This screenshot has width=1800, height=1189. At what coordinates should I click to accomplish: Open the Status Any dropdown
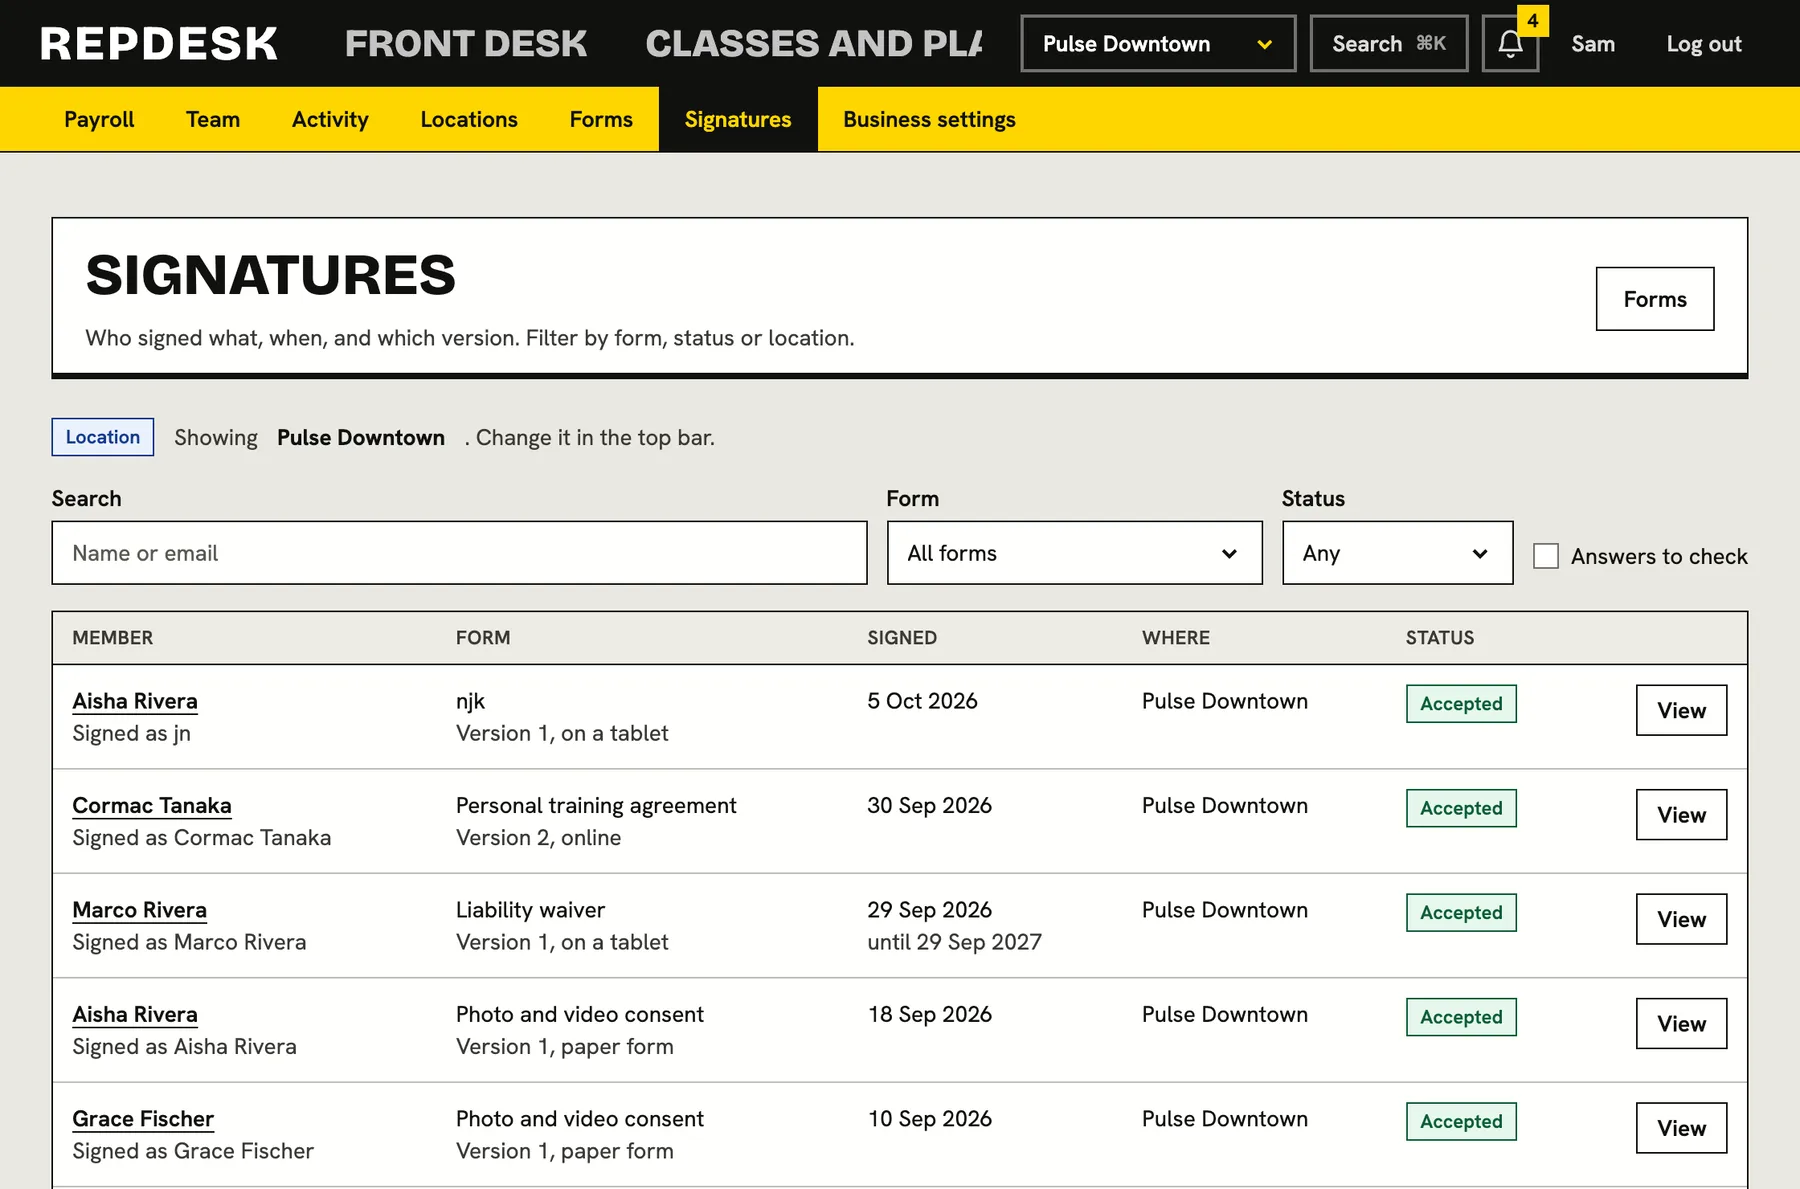(1397, 553)
